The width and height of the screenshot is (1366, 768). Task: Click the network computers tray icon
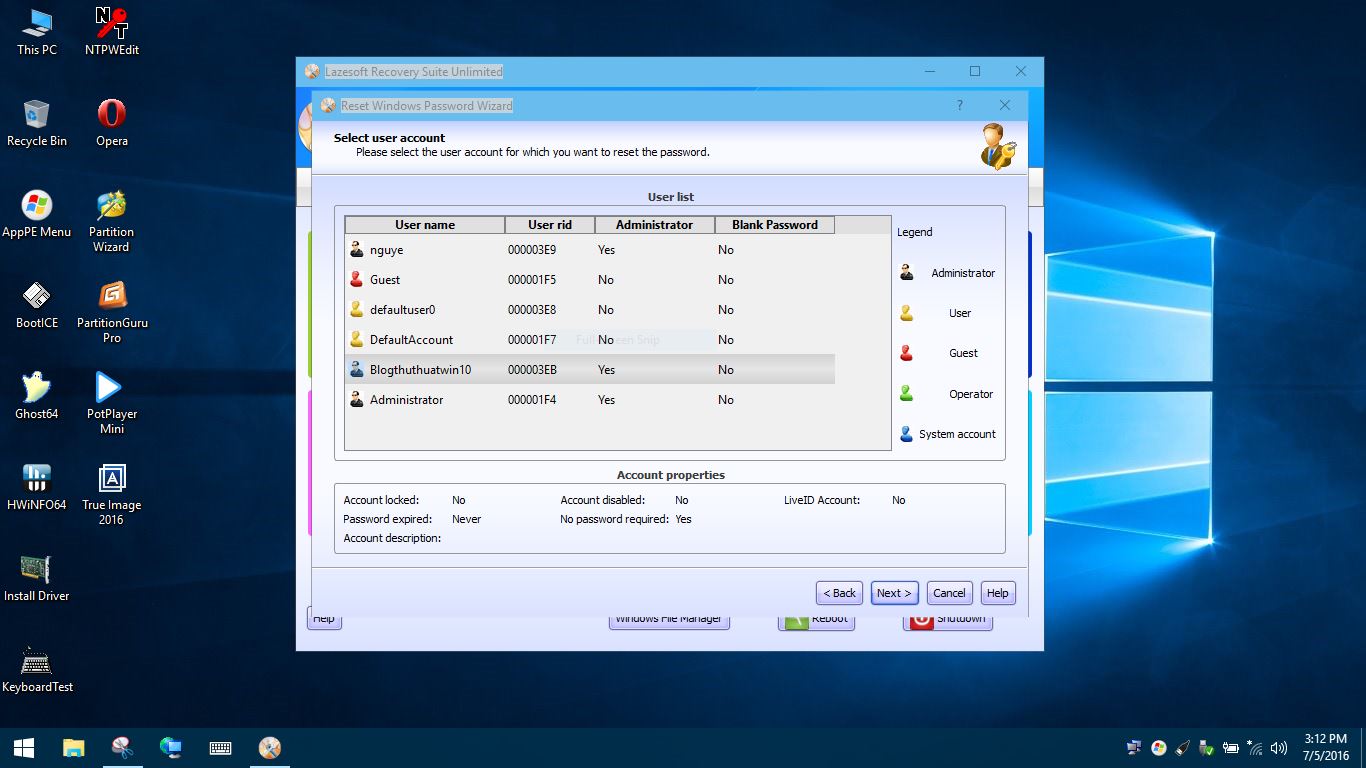click(x=1134, y=748)
